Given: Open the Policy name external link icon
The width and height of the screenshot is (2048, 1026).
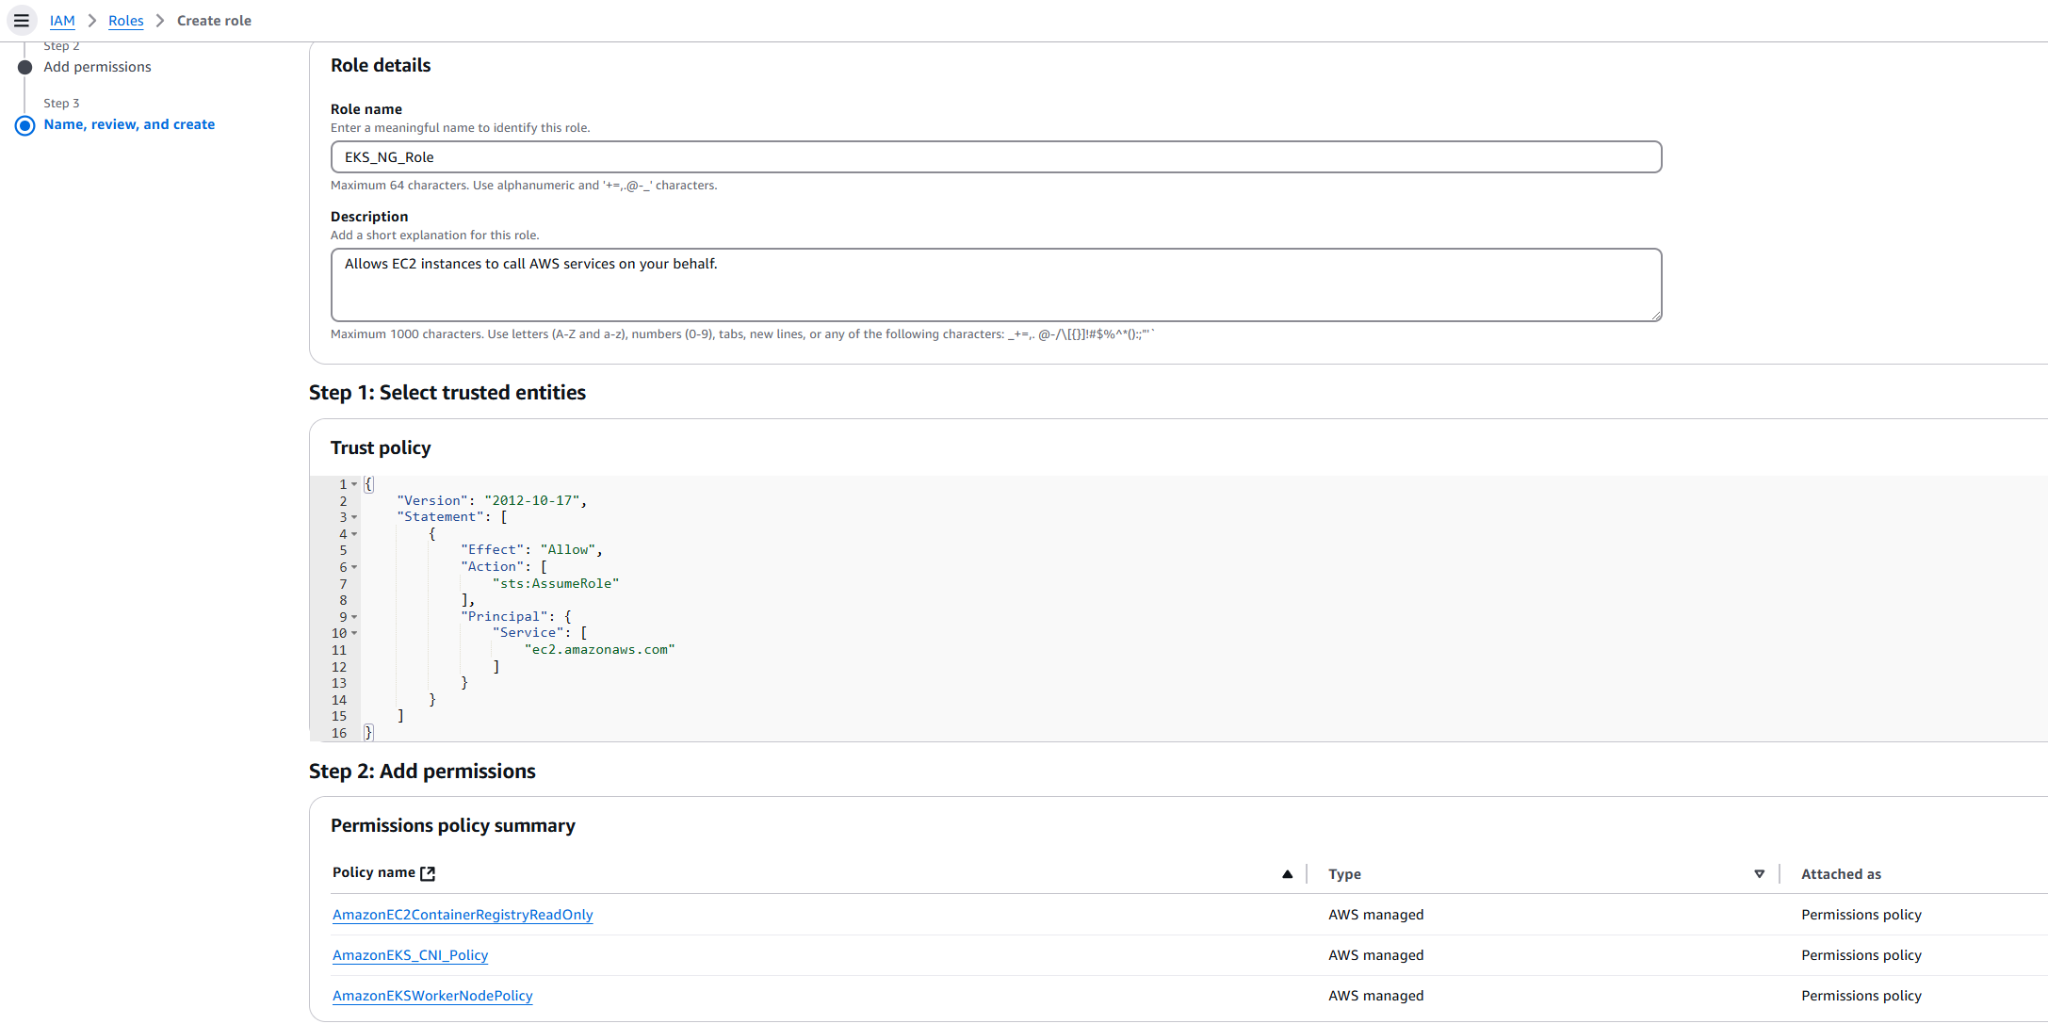Looking at the screenshot, I should 428,873.
